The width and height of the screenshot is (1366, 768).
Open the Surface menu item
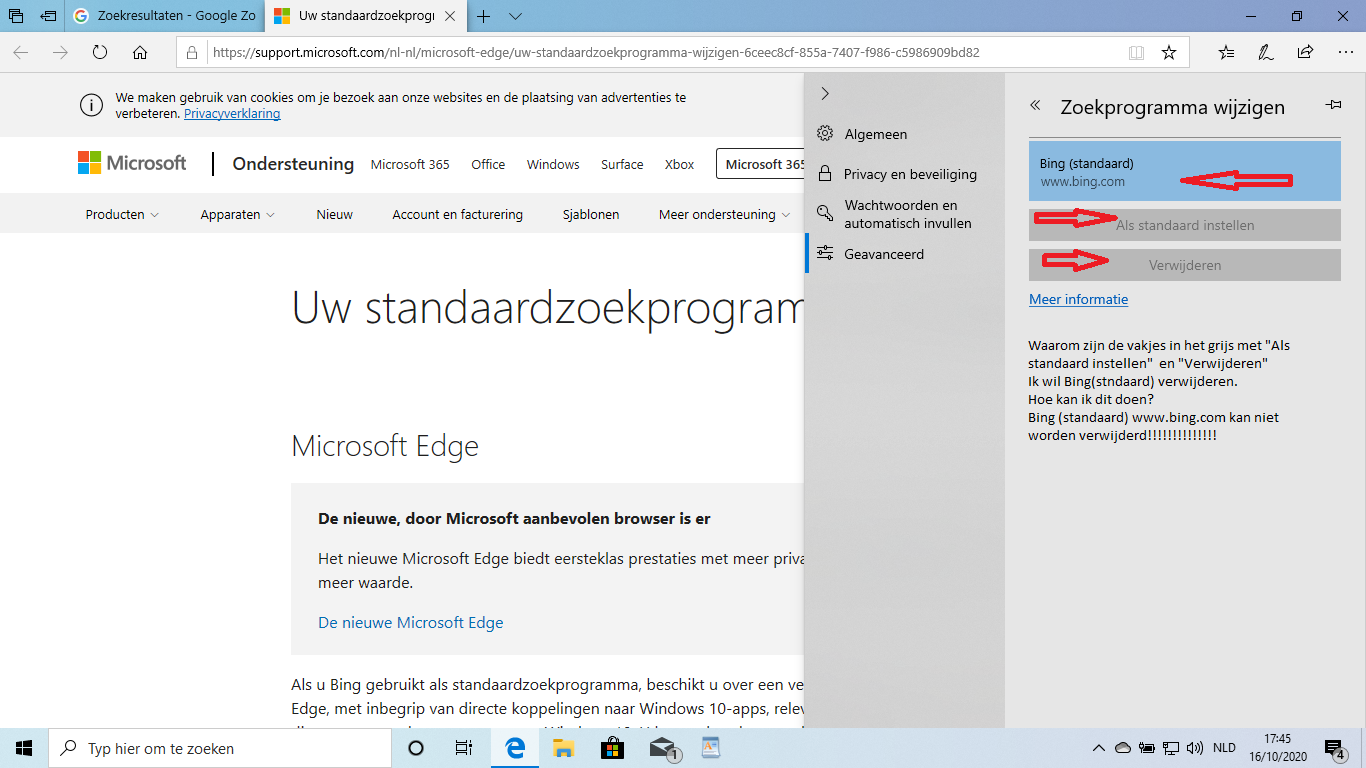pos(622,164)
